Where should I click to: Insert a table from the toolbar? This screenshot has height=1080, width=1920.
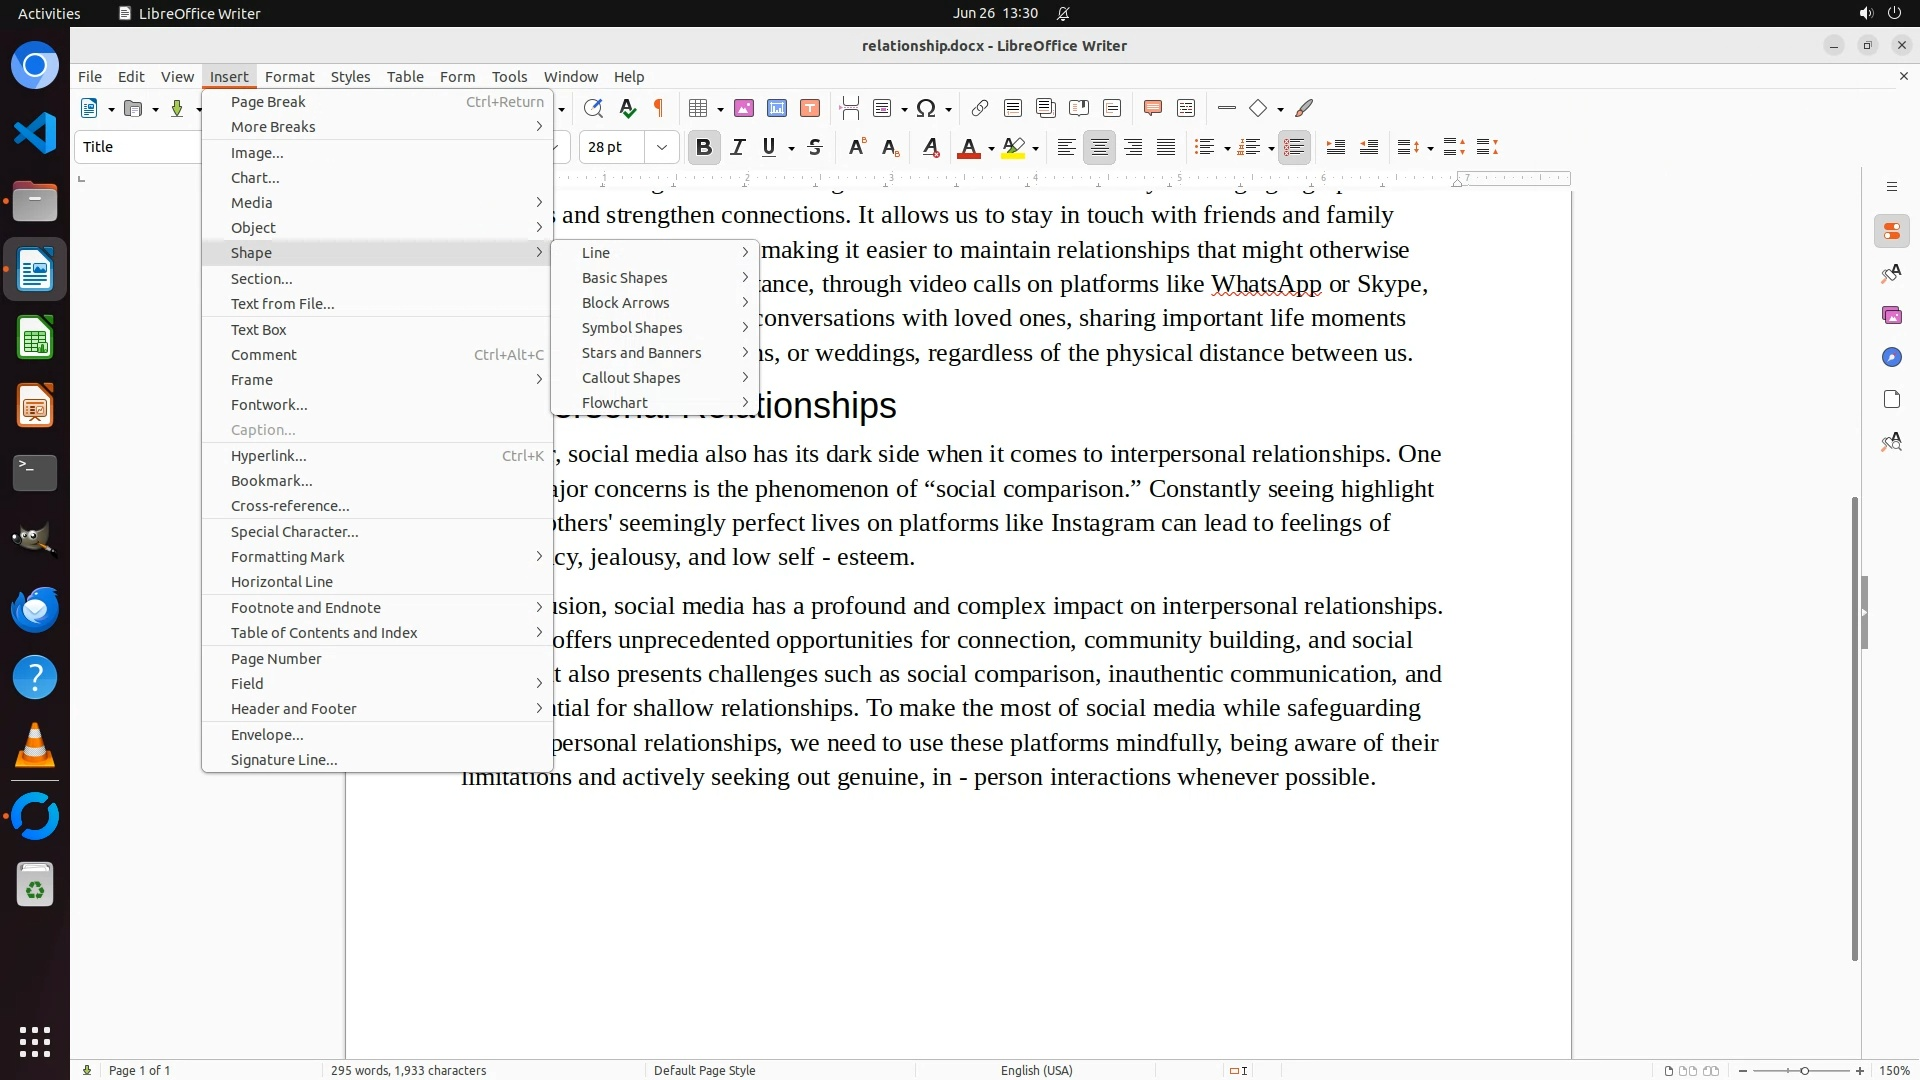click(698, 108)
